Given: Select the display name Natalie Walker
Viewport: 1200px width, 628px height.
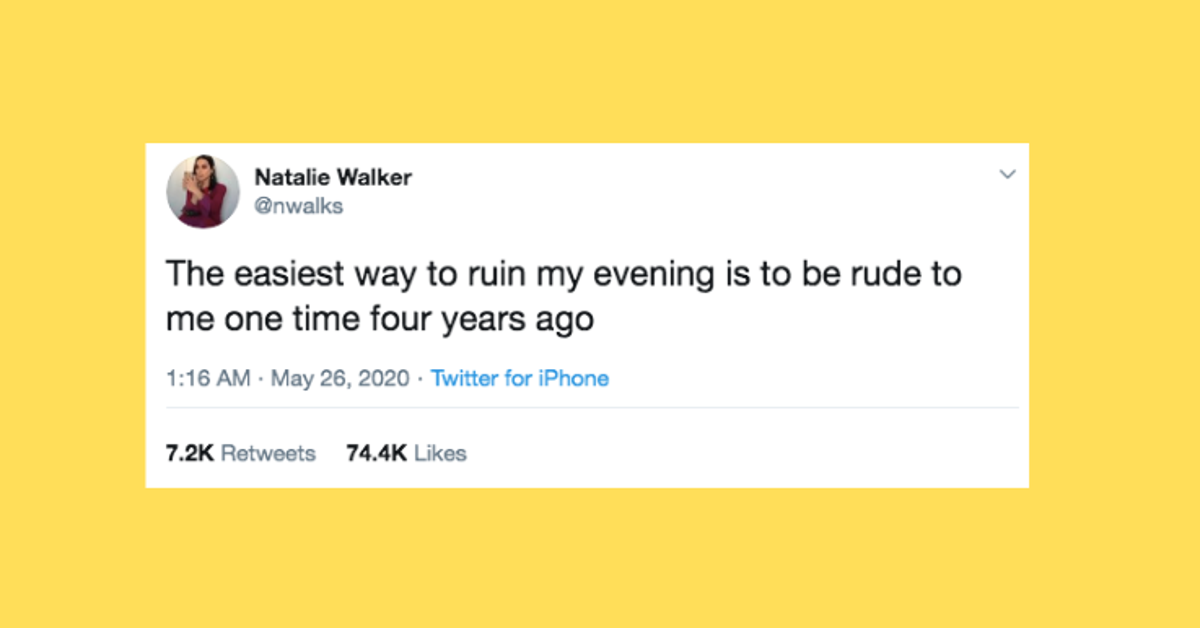Looking at the screenshot, I should tap(333, 177).
